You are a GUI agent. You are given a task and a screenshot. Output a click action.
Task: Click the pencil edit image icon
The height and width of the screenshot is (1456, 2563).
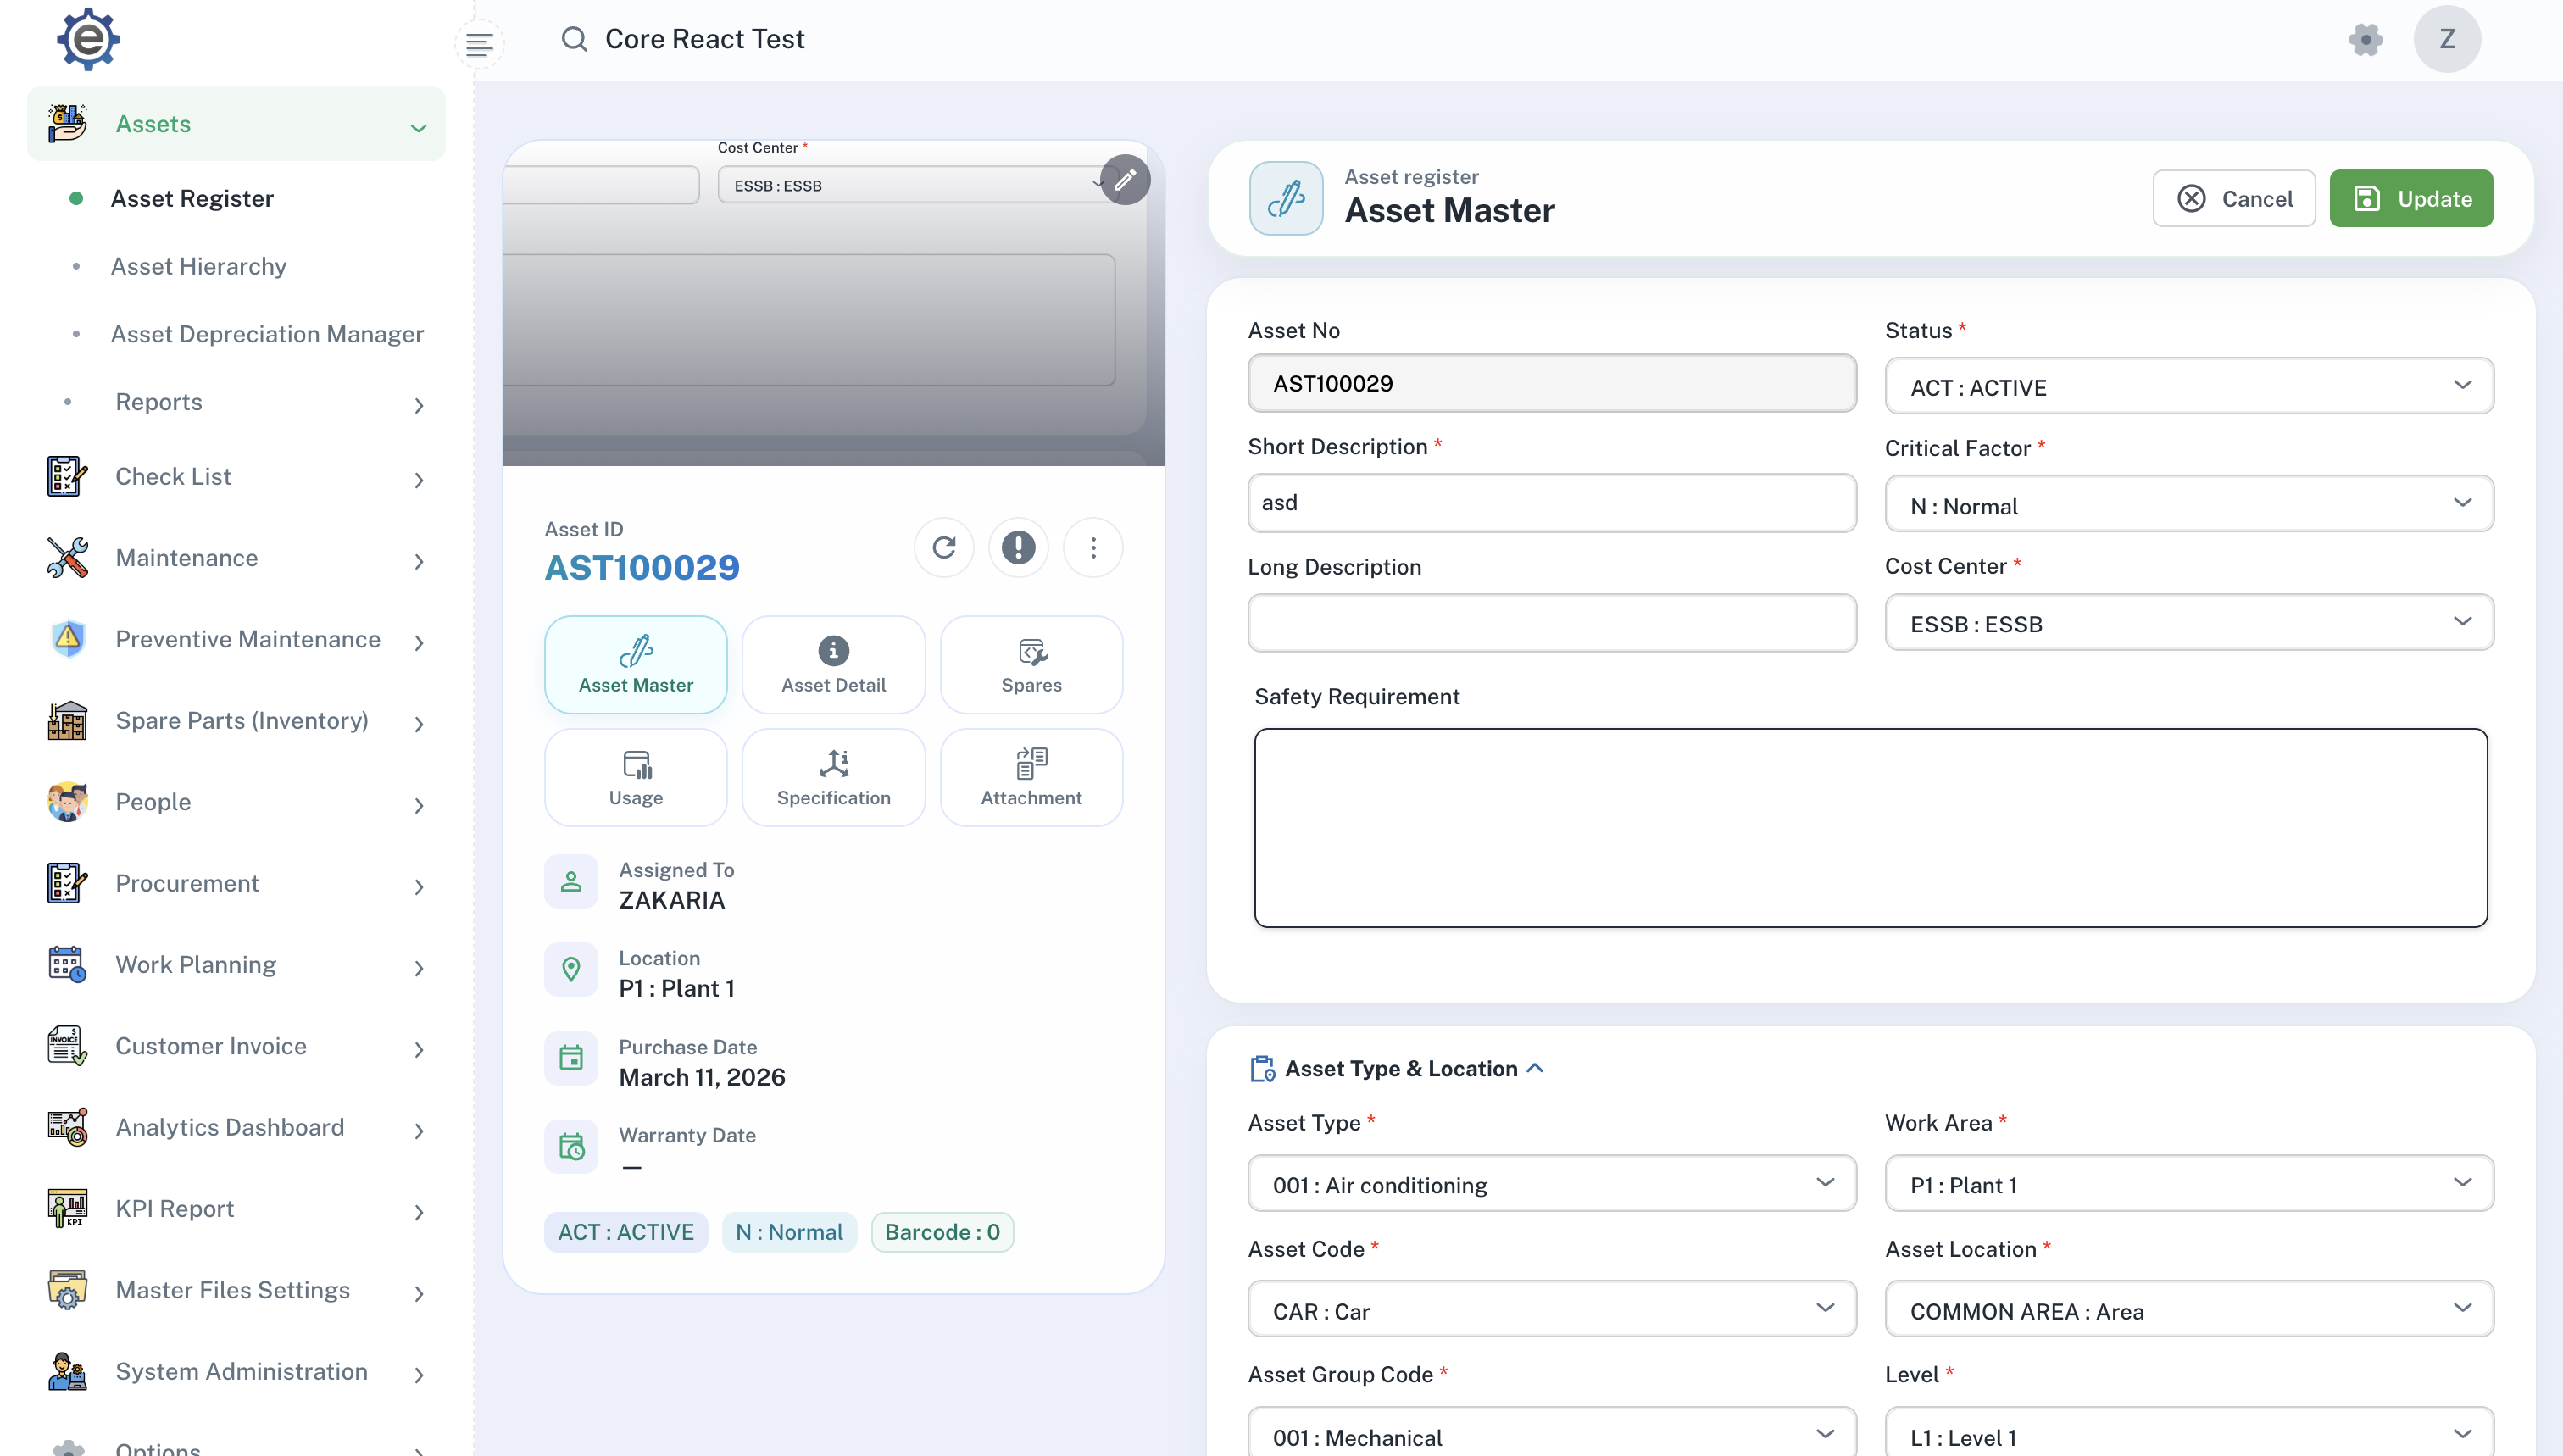pos(1125,180)
